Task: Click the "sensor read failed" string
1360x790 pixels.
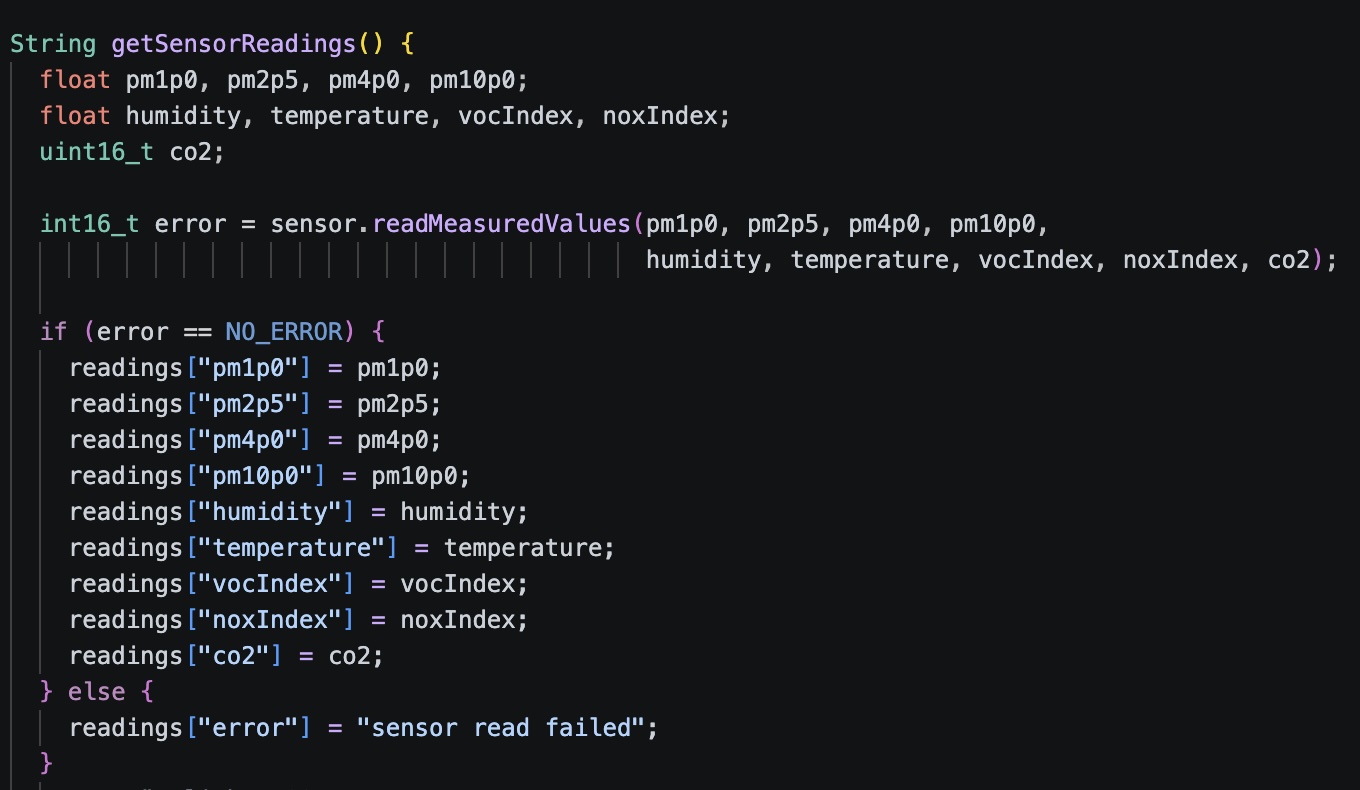Action: coord(501,728)
